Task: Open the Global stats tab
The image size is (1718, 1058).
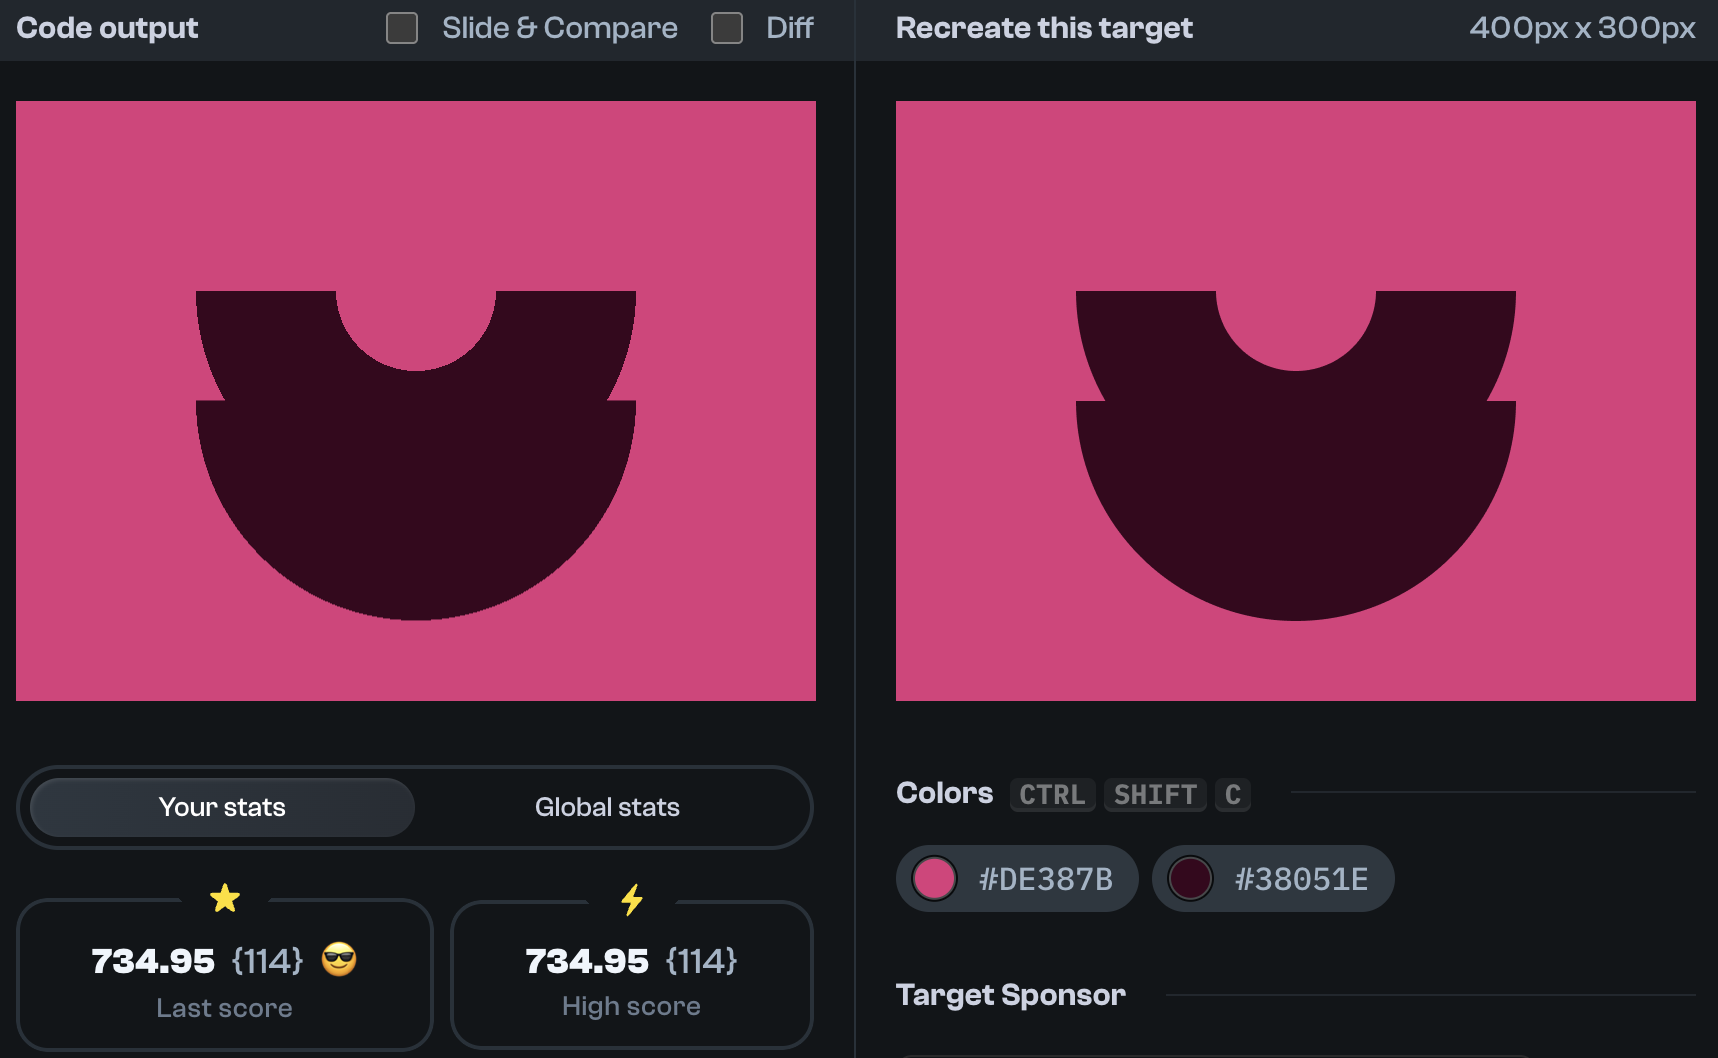Action: (607, 807)
